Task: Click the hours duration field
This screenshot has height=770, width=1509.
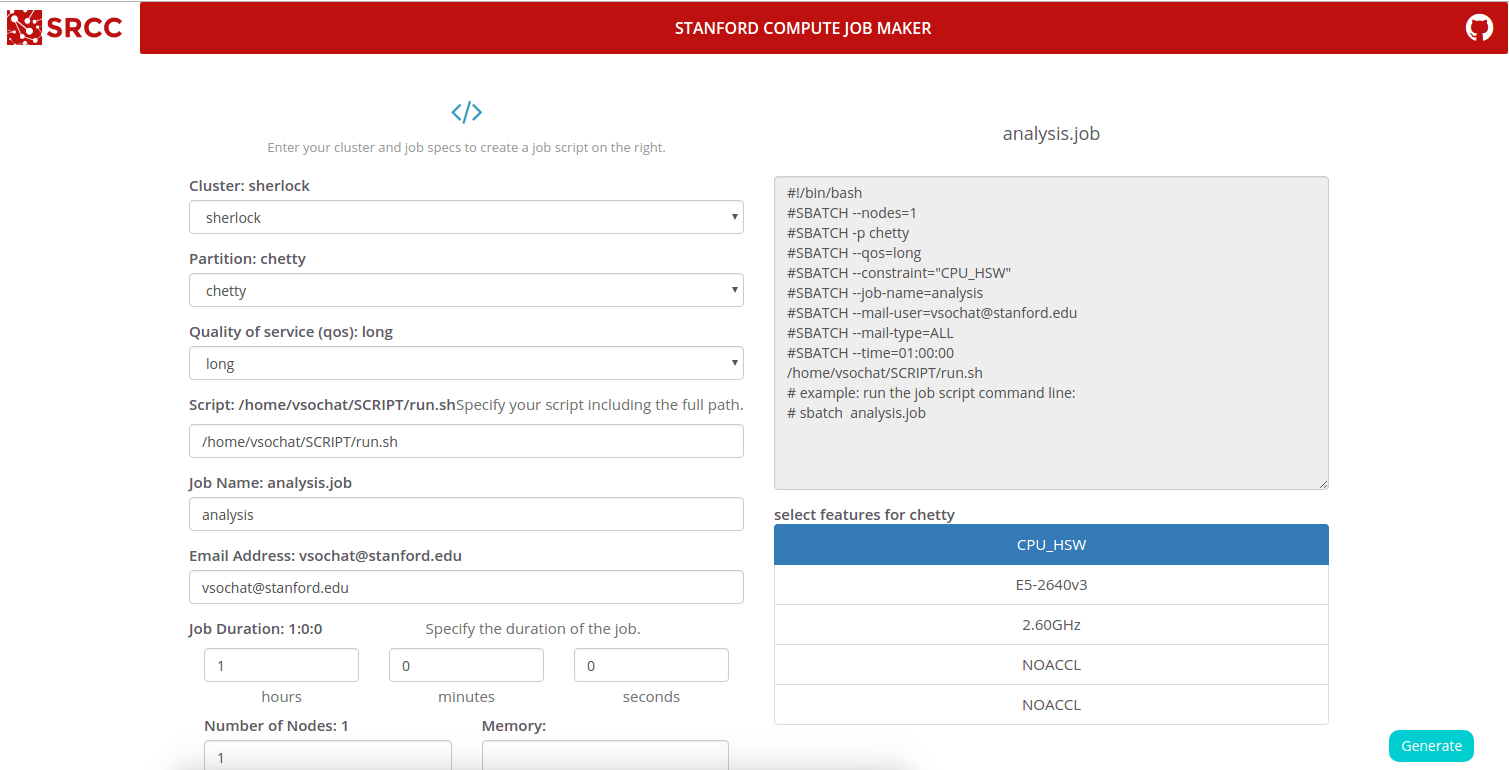Action: (281, 665)
